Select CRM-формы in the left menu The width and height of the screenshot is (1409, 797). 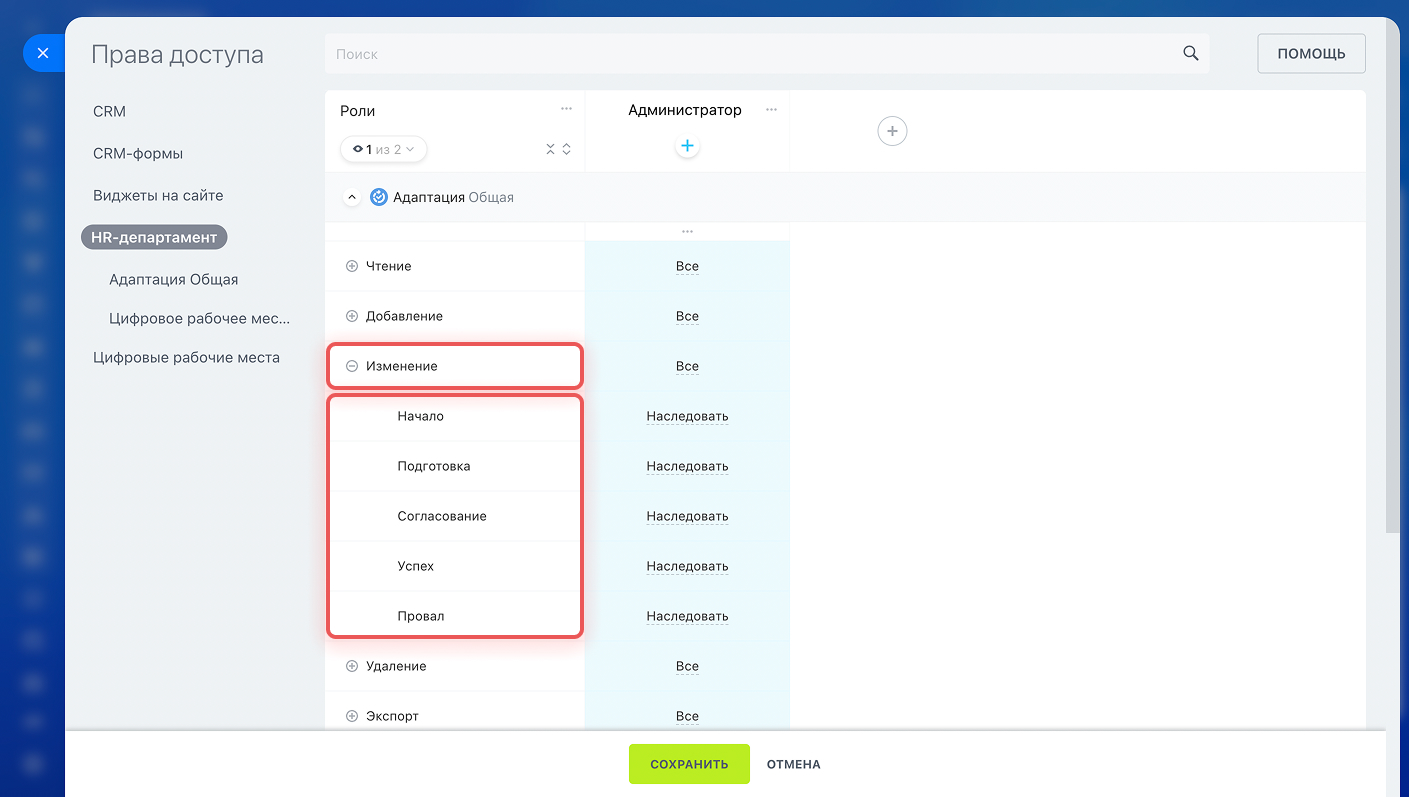[138, 154]
